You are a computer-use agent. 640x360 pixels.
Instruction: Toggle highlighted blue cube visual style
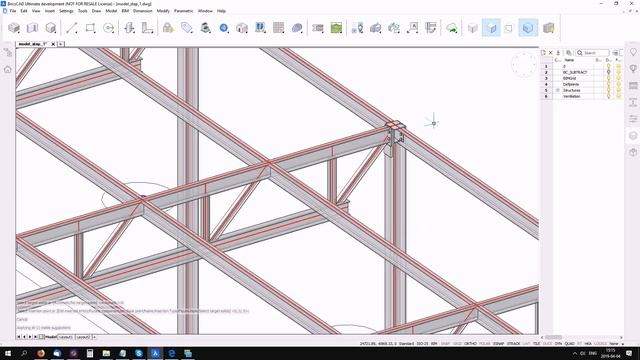pos(491,28)
